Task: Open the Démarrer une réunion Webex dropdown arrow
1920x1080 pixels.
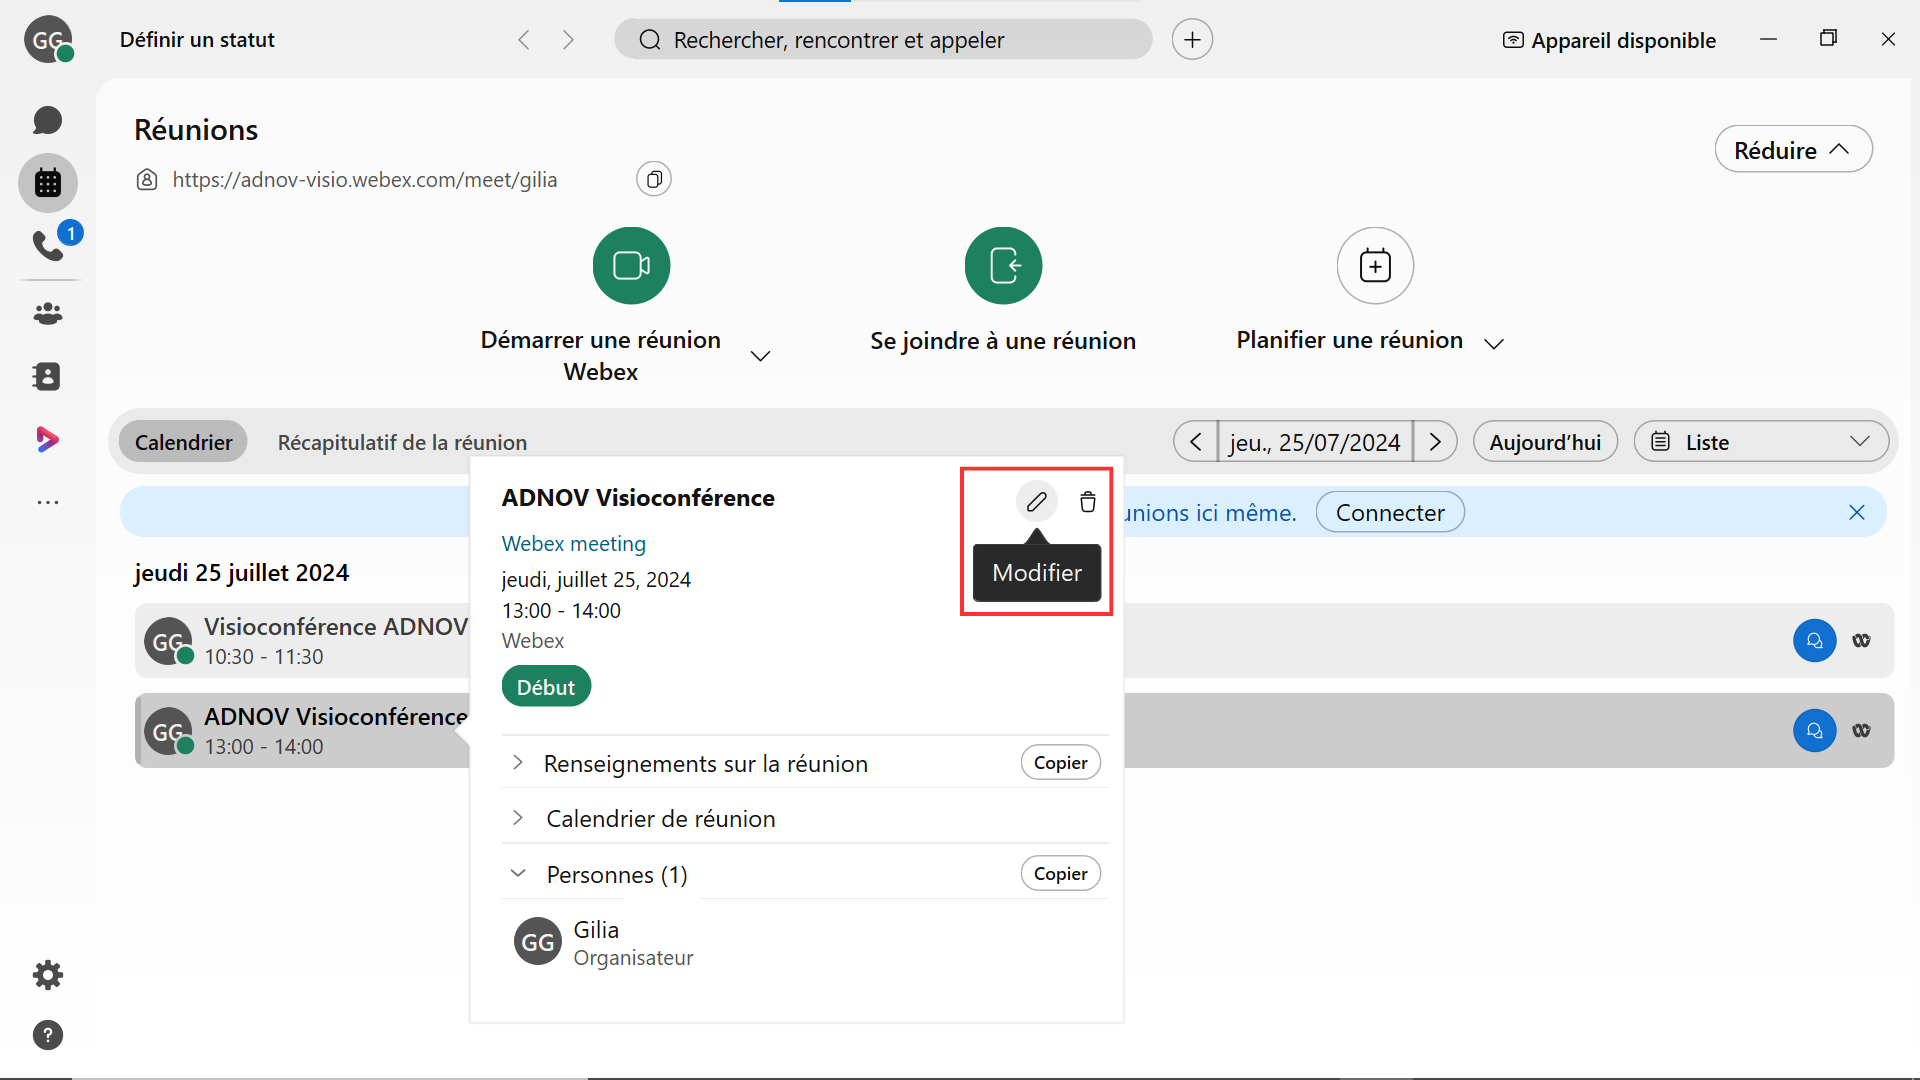Action: click(x=760, y=356)
